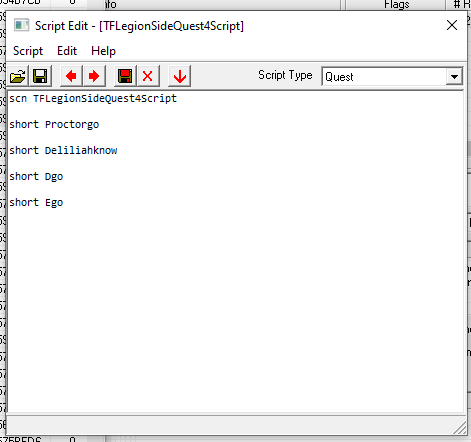Go to previous script with left arrow
This screenshot has width=471, height=442.
(71, 76)
